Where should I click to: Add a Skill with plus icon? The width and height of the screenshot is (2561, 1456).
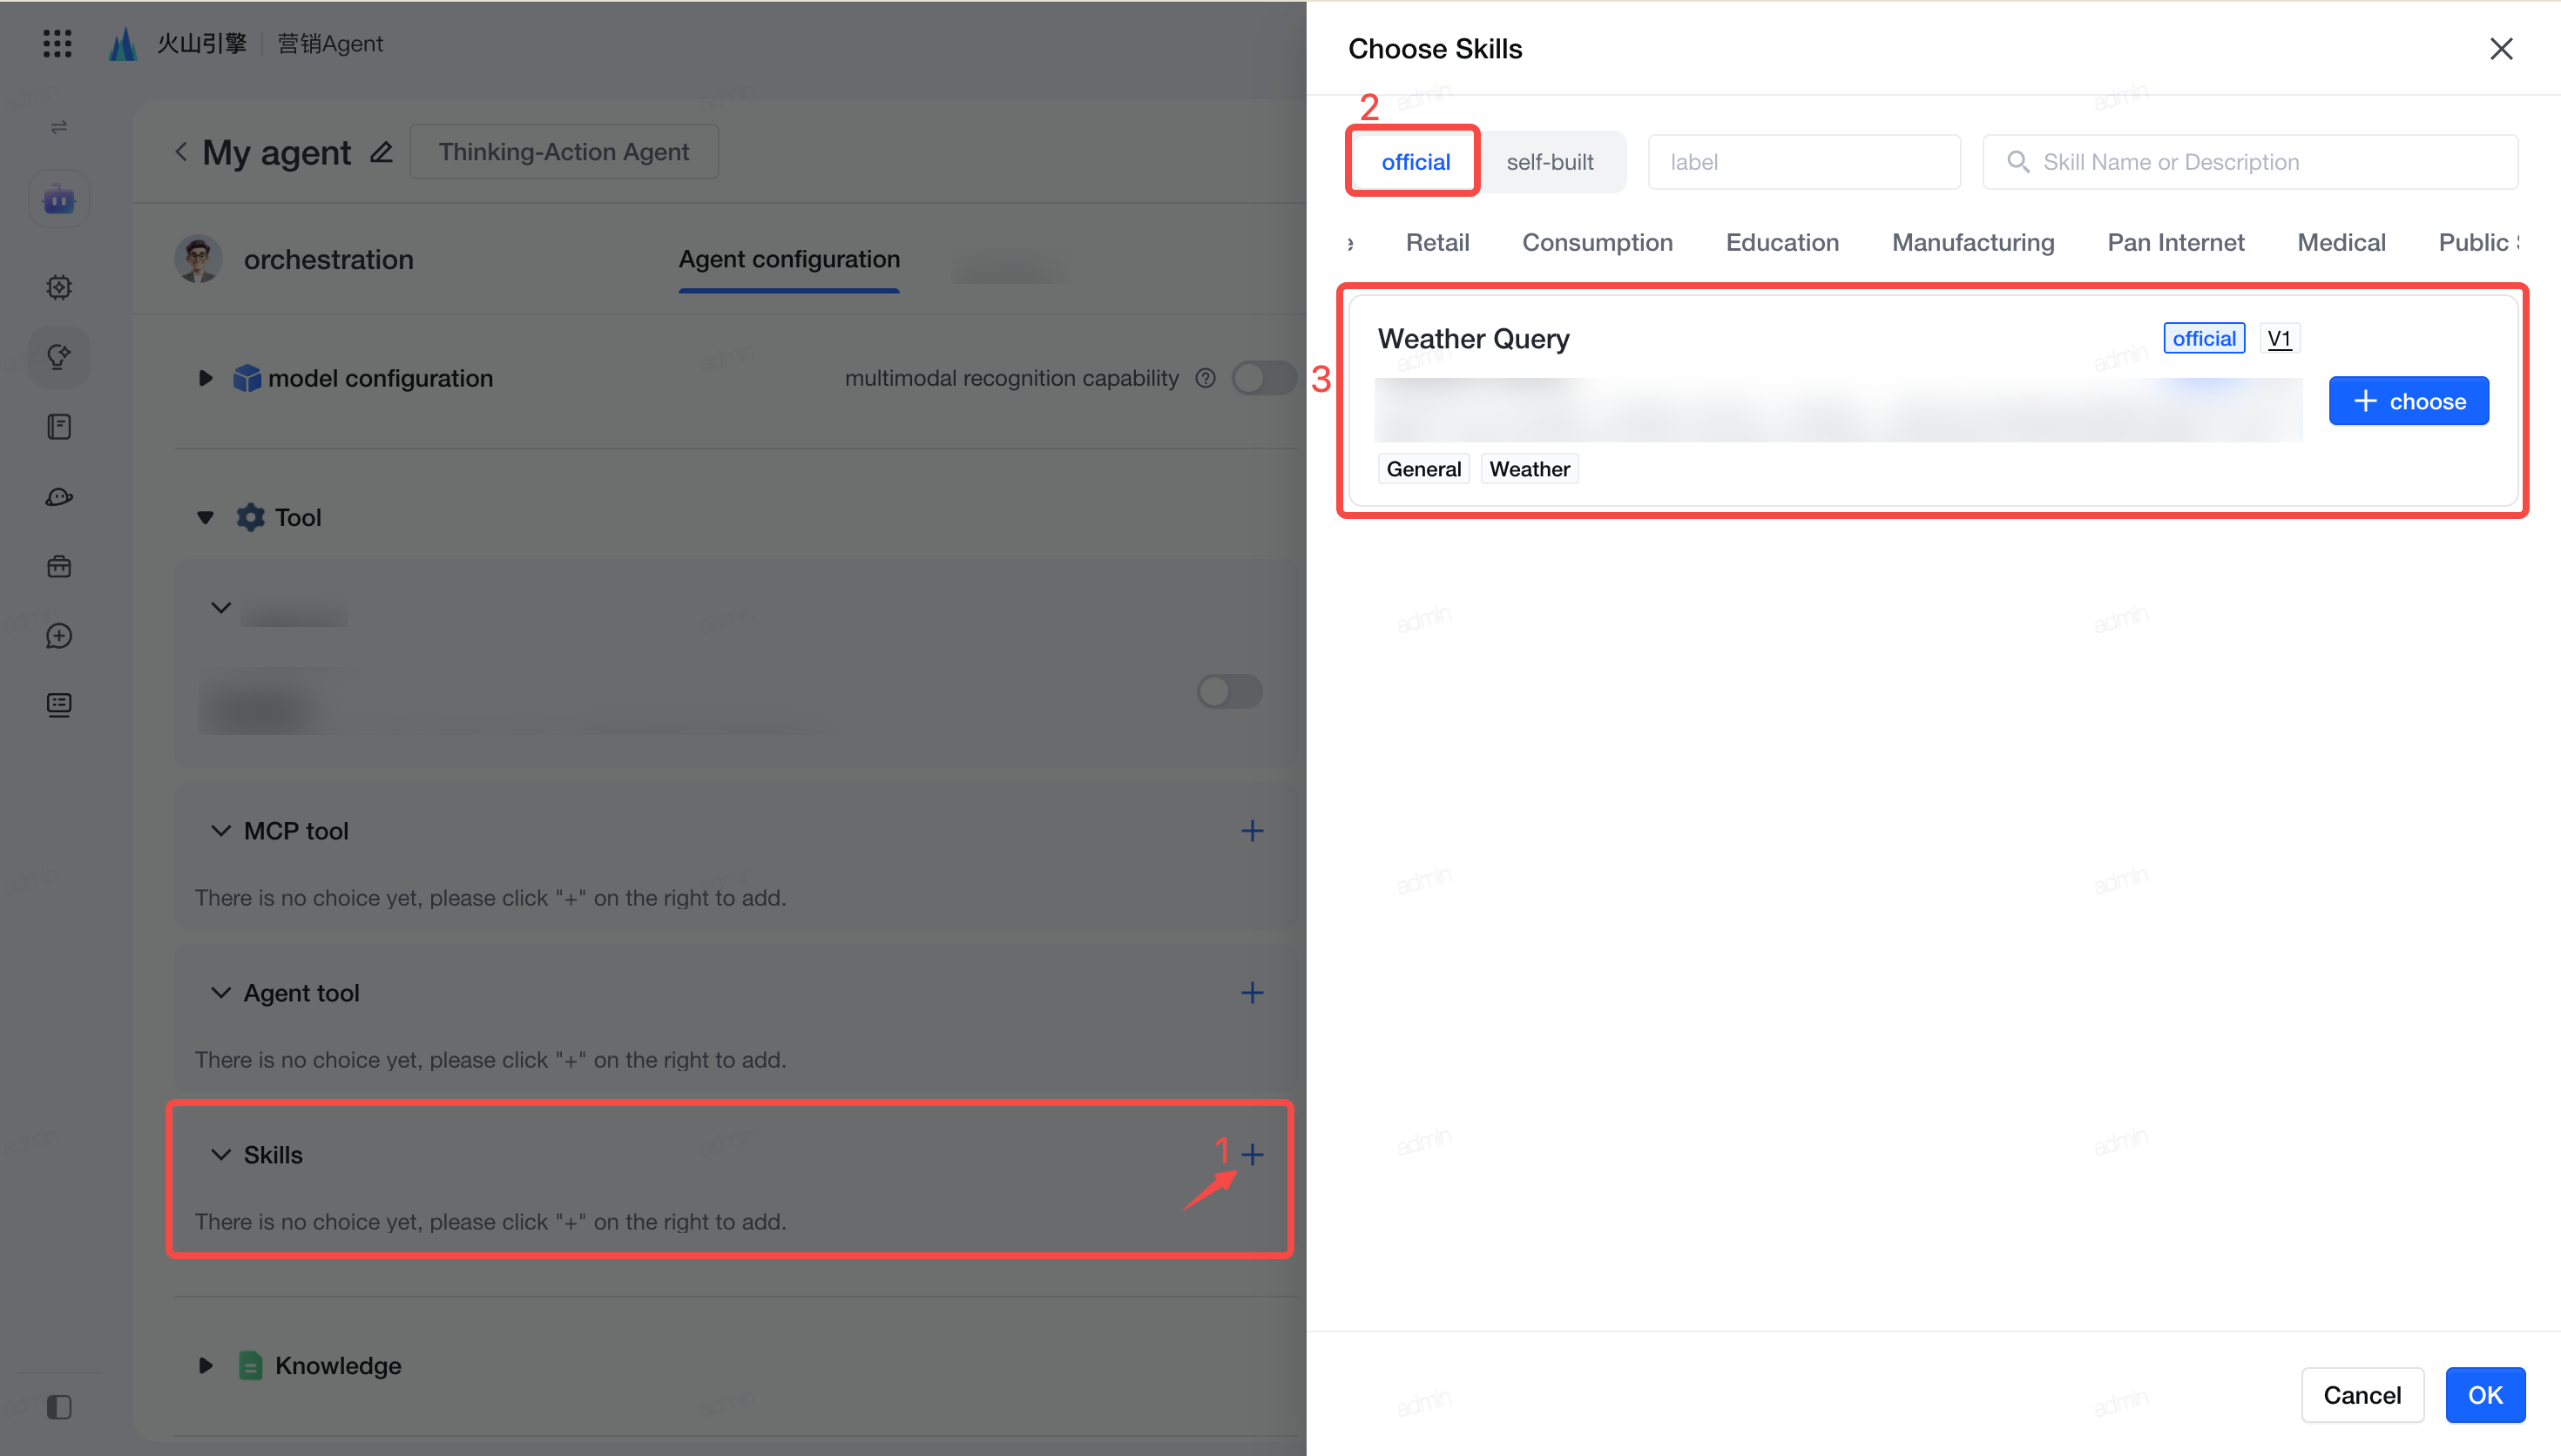pyautogui.click(x=1252, y=1155)
